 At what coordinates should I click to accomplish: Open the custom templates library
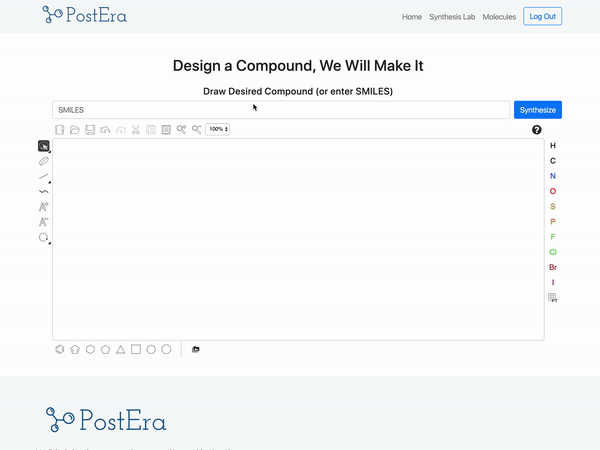click(196, 349)
